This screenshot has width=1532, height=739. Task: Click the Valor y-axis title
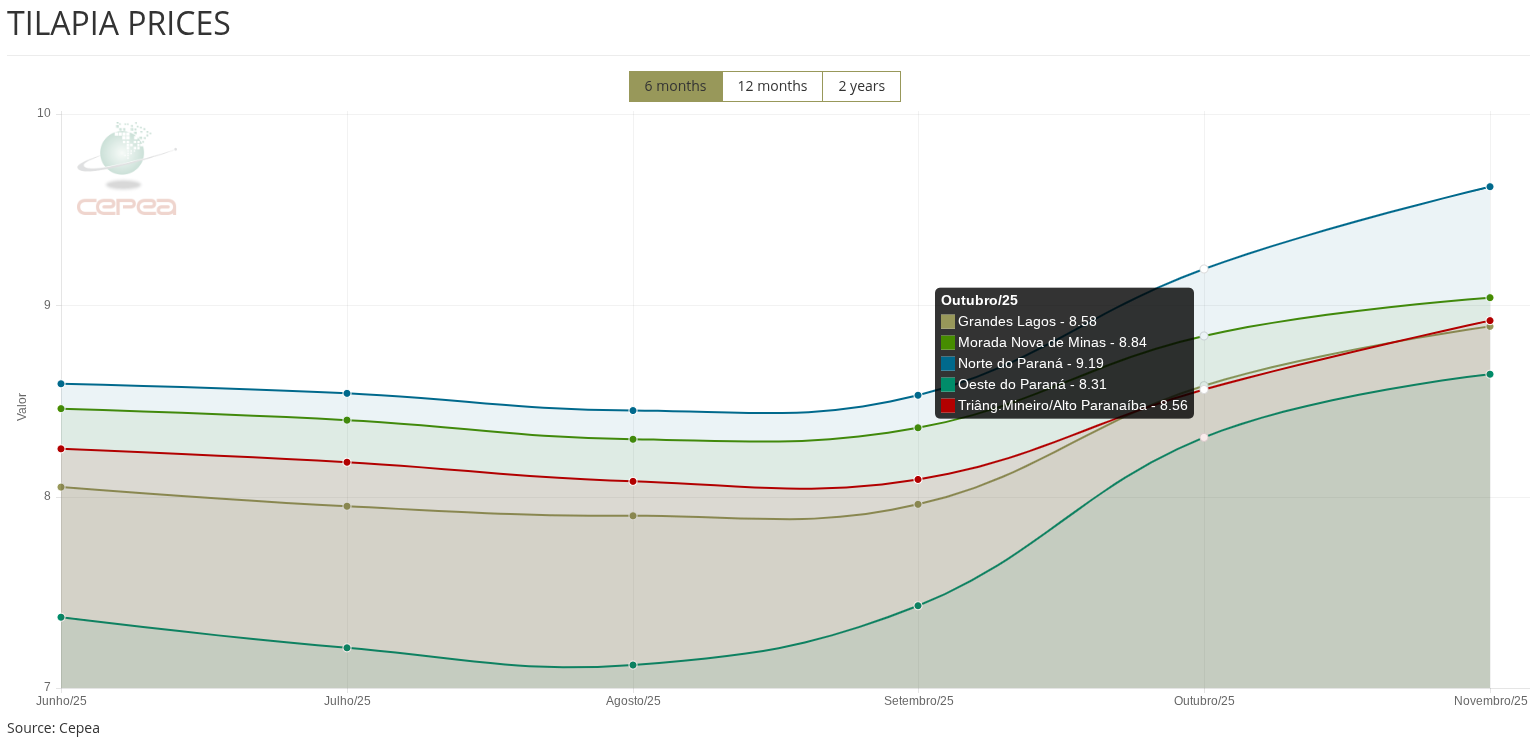[22, 406]
